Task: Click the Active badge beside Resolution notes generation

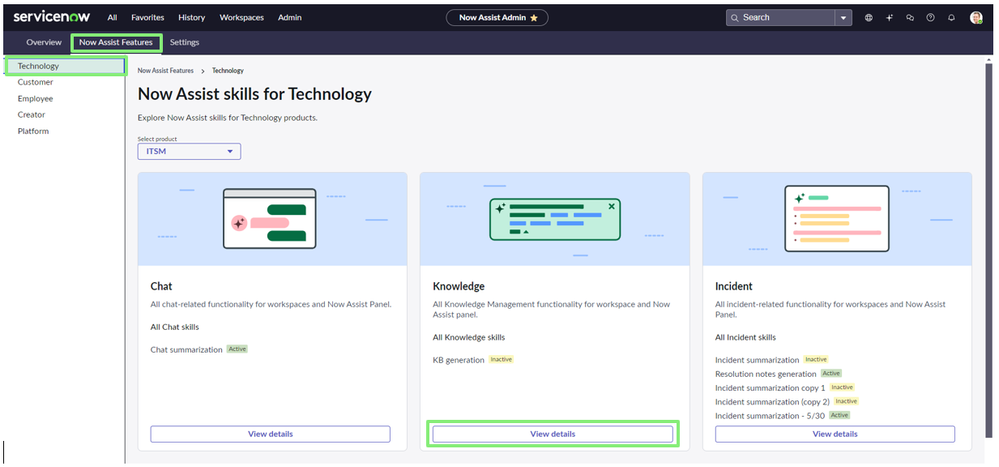Action: point(831,373)
